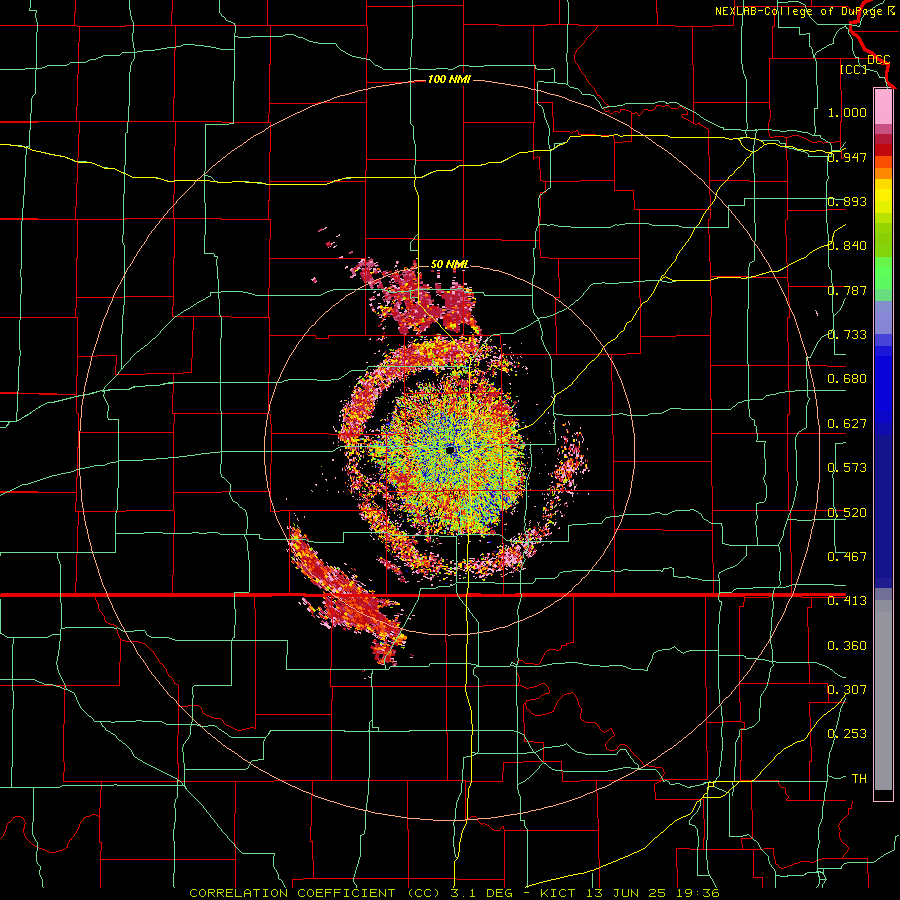The width and height of the screenshot is (900, 900).
Task: Pick the light pink swatch atop the color bar
Action: (x=883, y=106)
